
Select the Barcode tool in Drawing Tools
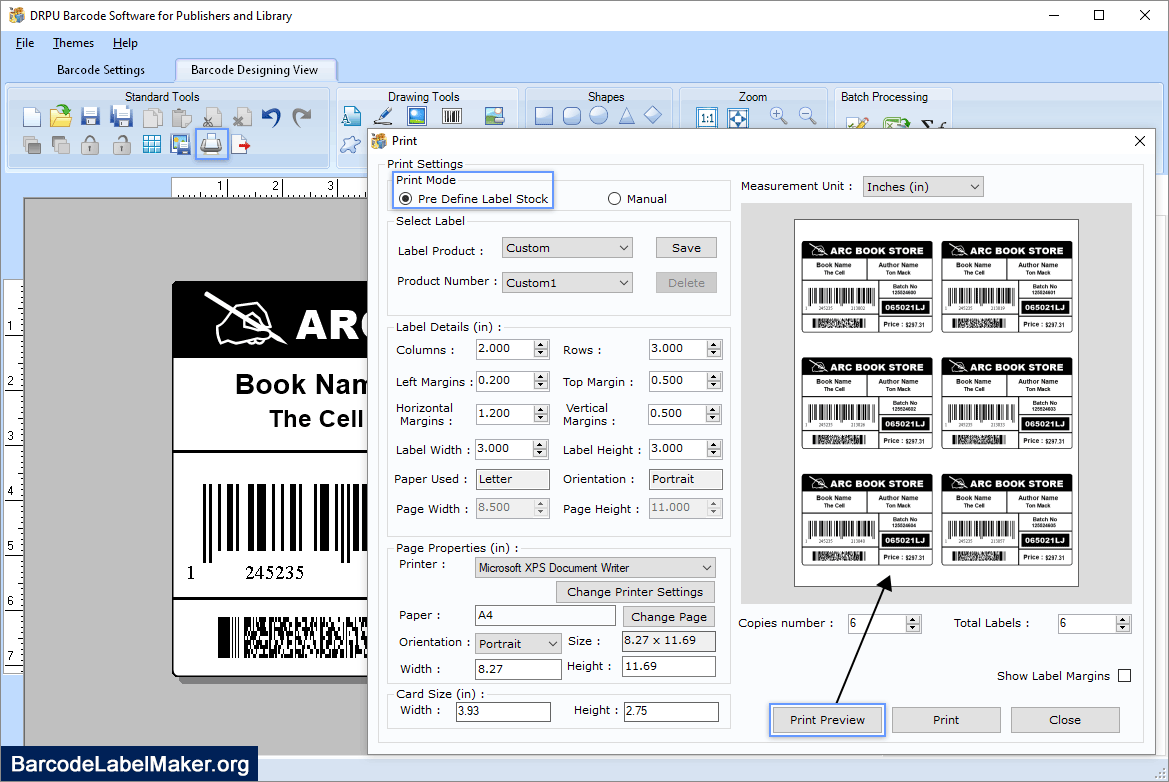pos(452,116)
